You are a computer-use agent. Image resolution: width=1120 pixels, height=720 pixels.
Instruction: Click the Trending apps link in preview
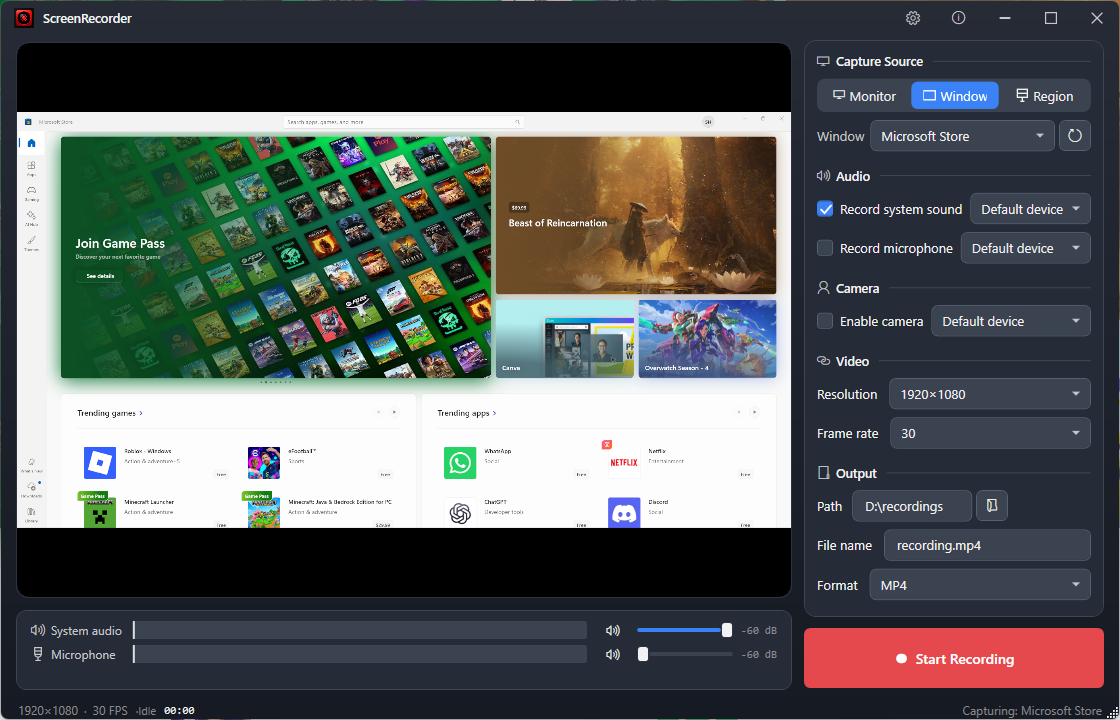pyautogui.click(x=466, y=413)
